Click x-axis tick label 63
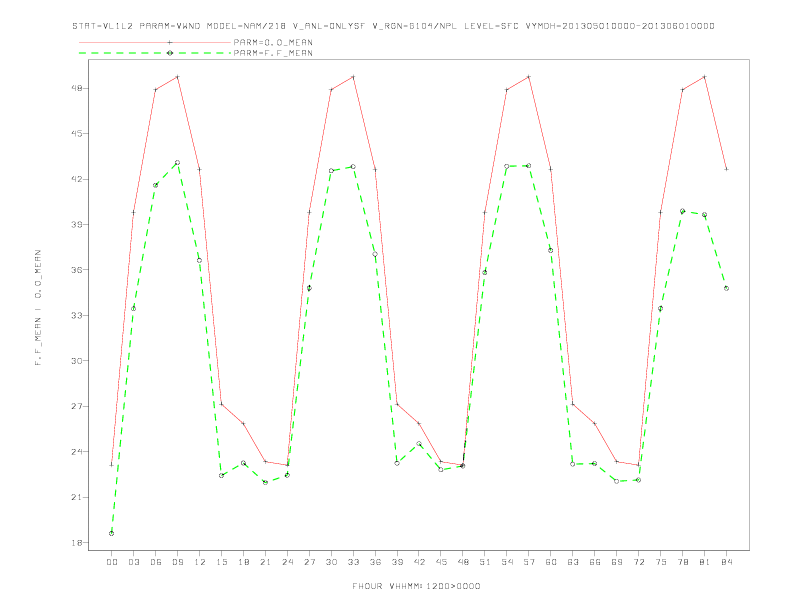This screenshot has height=612, width=792. [573, 562]
